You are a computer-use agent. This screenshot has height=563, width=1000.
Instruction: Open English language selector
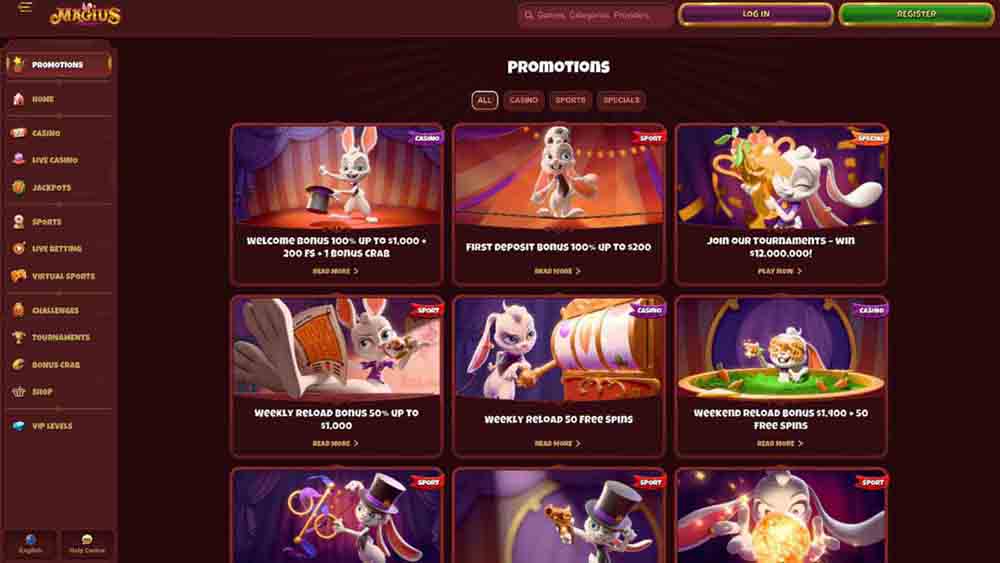pyautogui.click(x=31, y=543)
